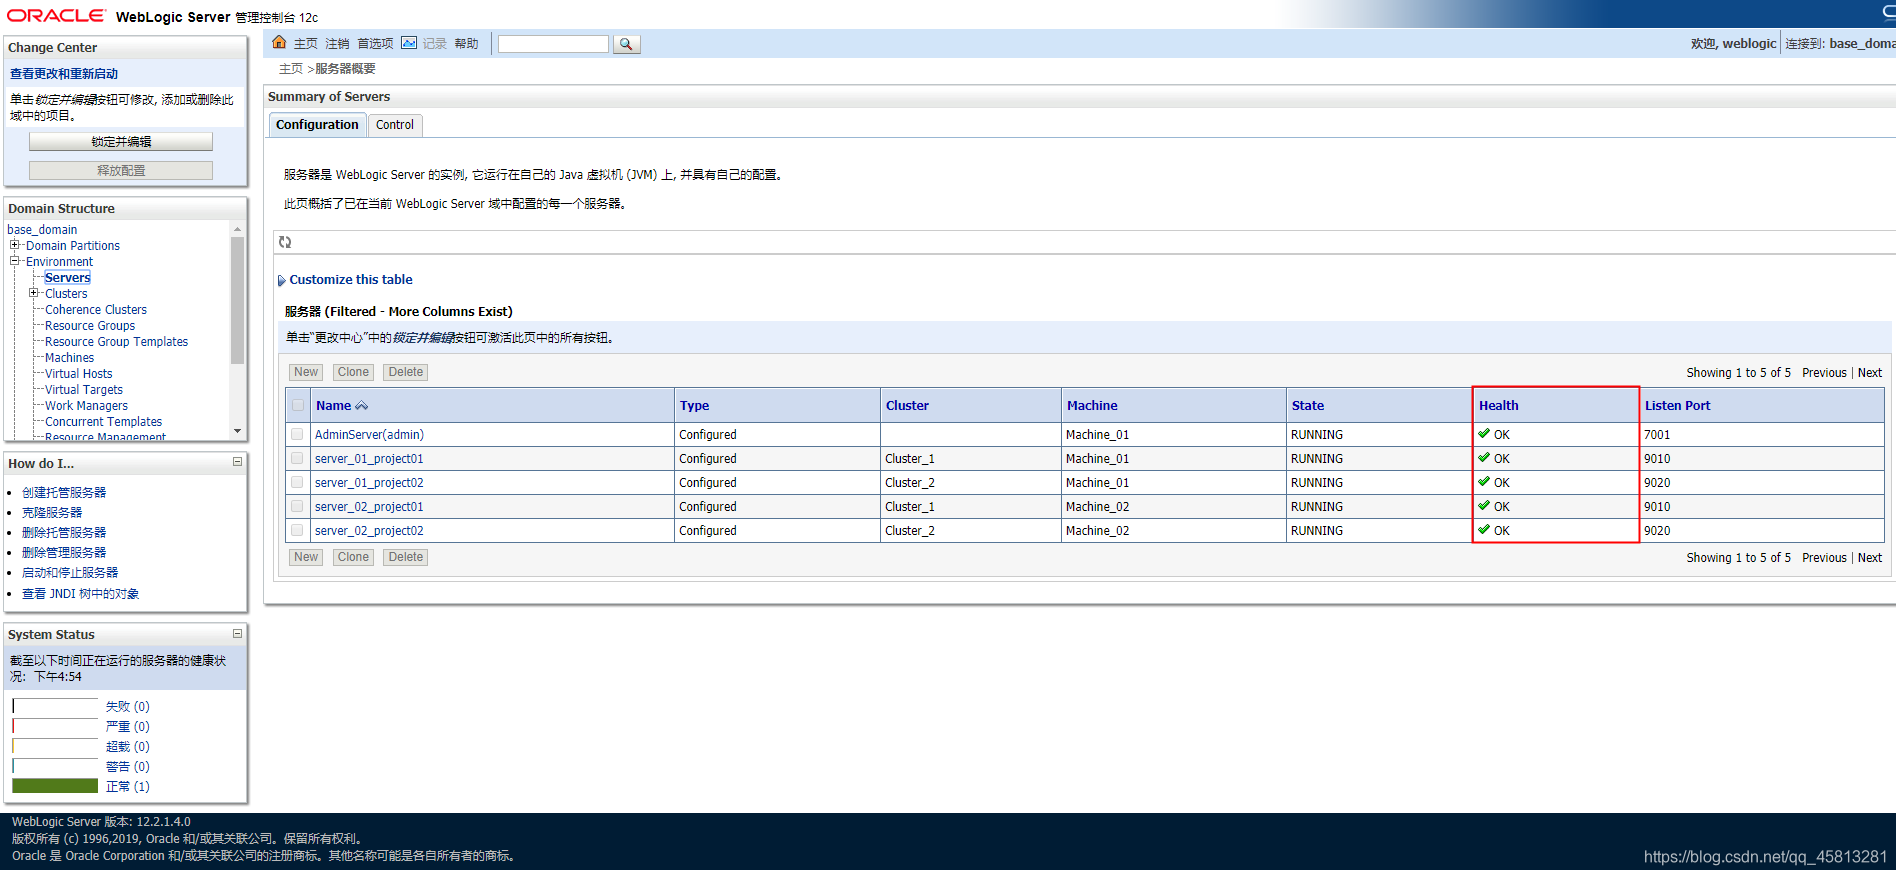Select Coherence Clusters in the tree
Image resolution: width=1896 pixels, height=876 pixels.
pyautogui.click(x=96, y=310)
